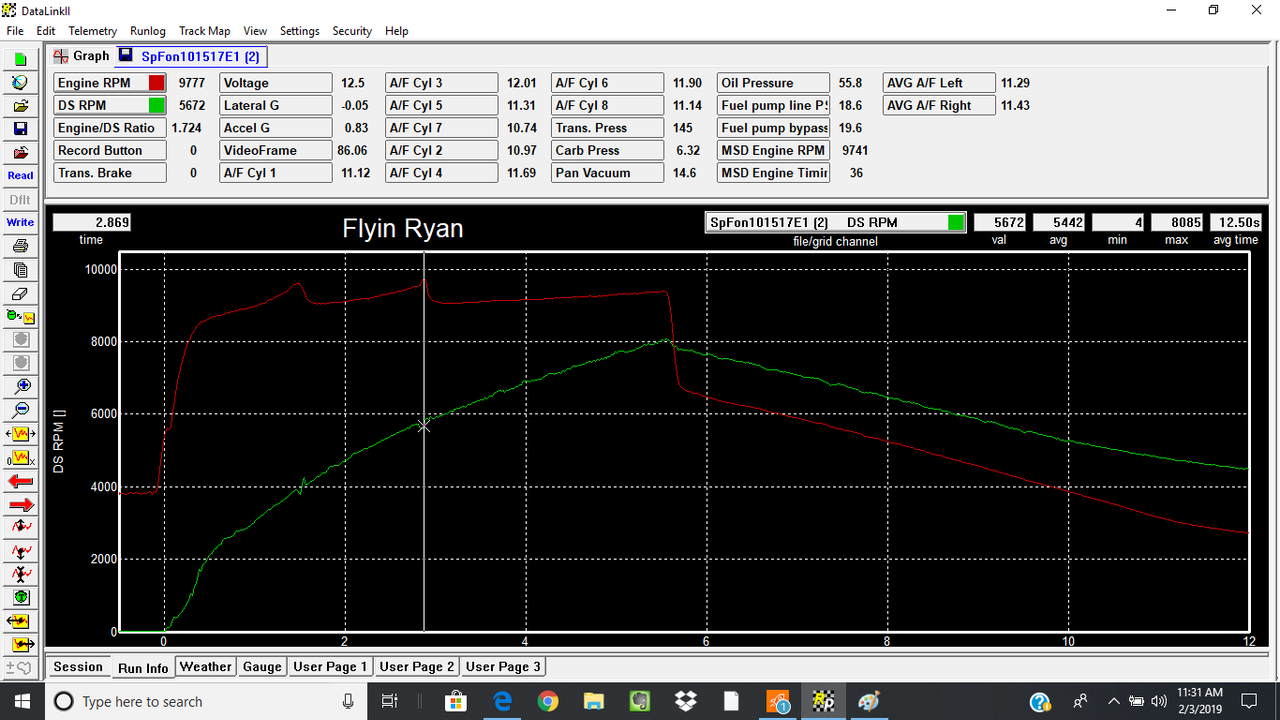Open the Runlog menu
Viewport: 1280px width, 720px height.
pos(147,31)
